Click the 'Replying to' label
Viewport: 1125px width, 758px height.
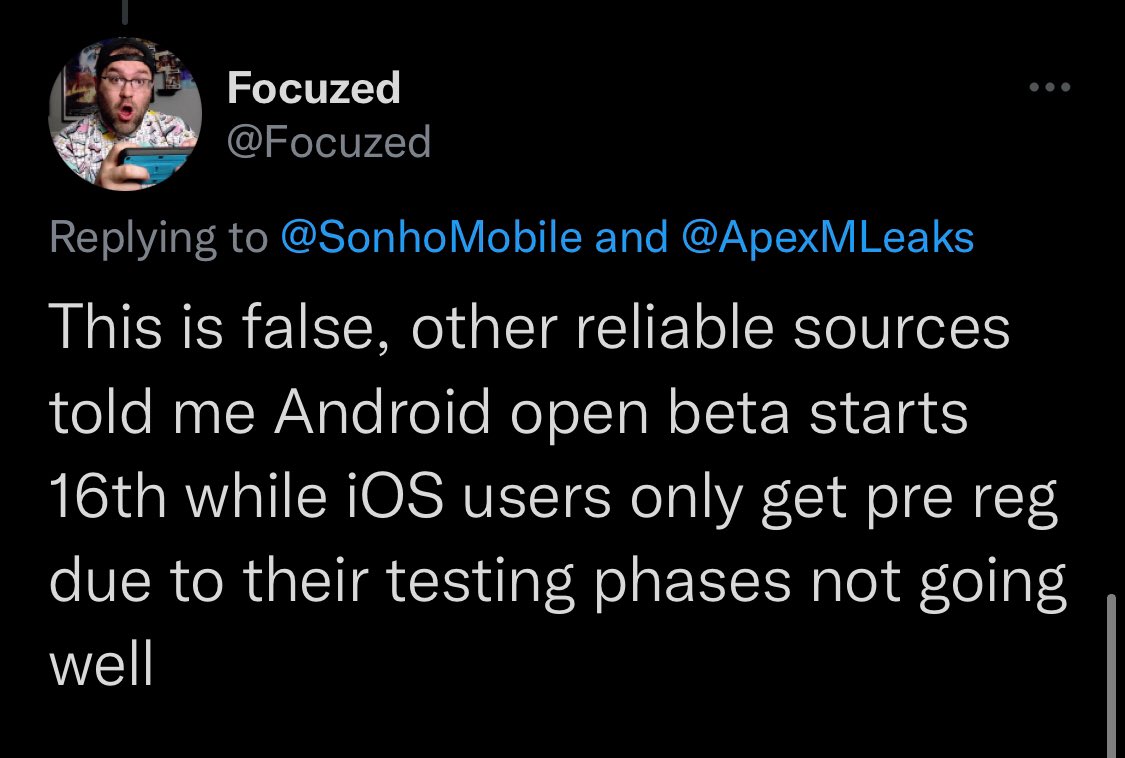coord(159,238)
